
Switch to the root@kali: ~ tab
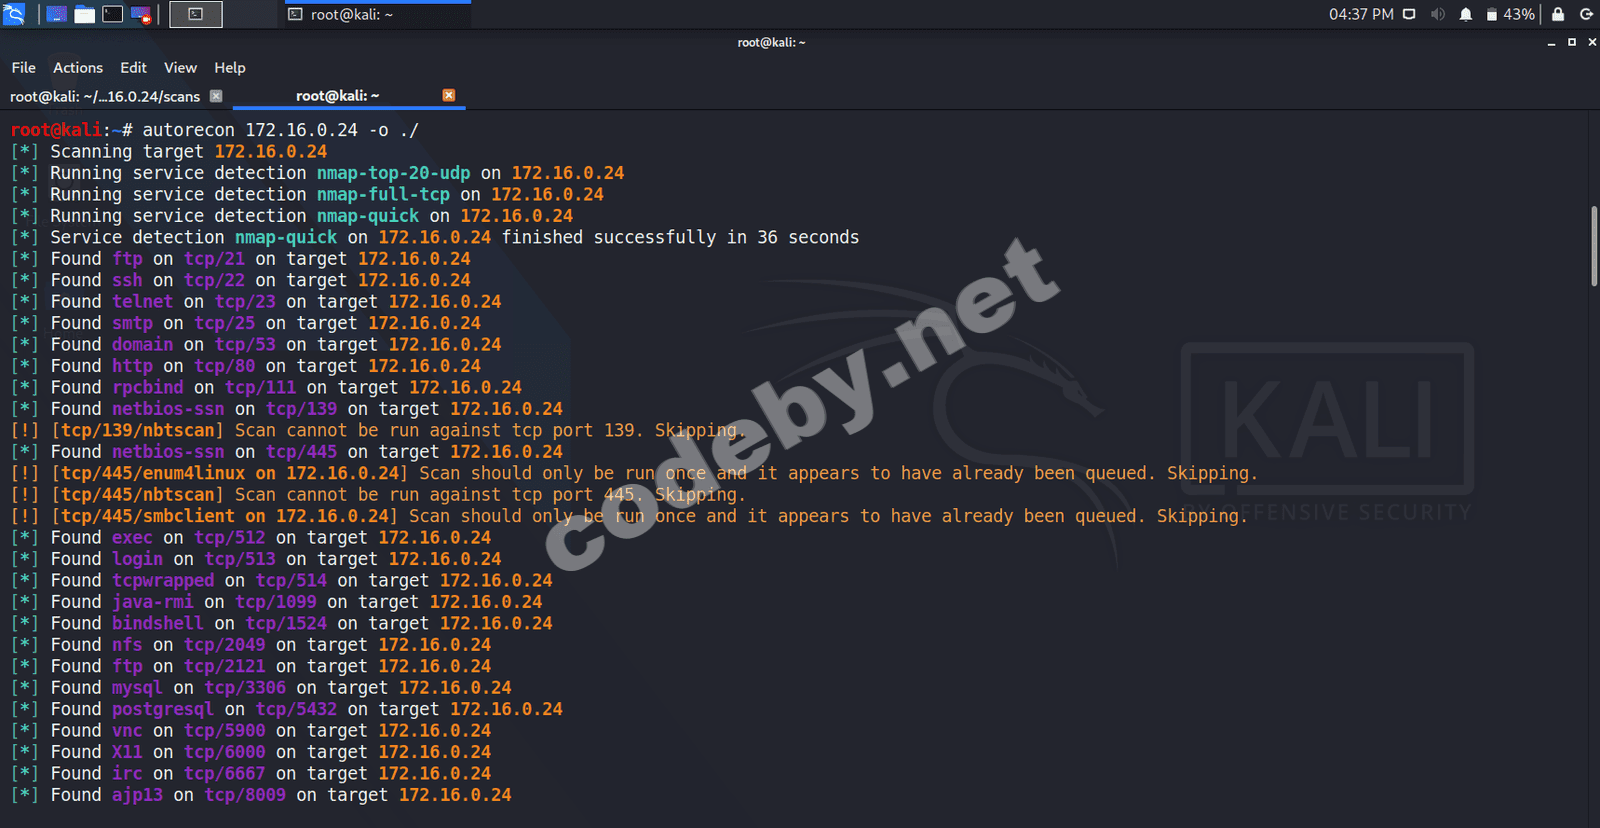click(338, 96)
